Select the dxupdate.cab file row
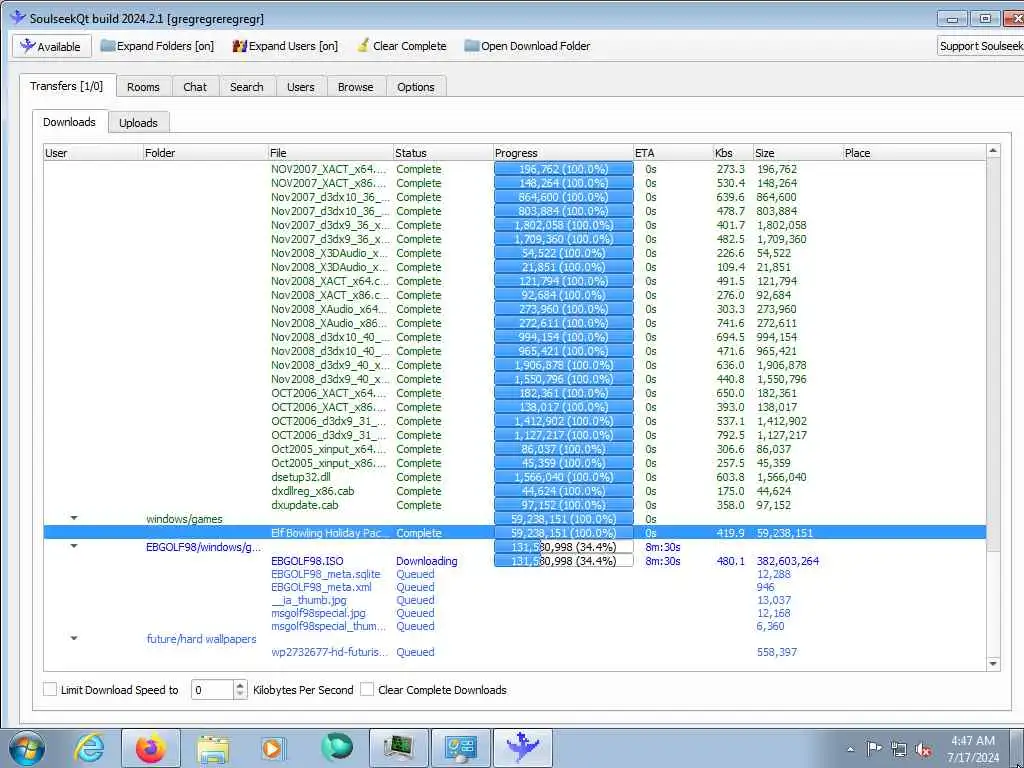The height and width of the screenshot is (768, 1024). tap(515, 505)
